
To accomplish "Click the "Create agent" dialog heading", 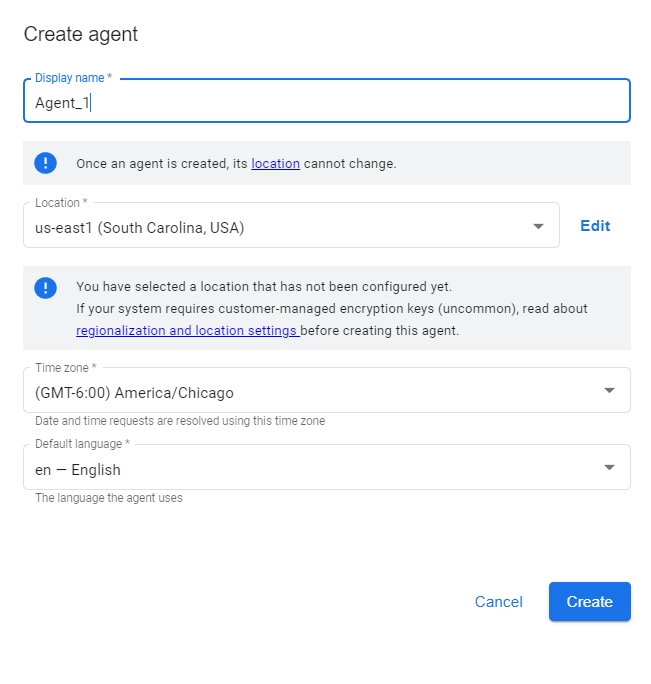I will point(81,34).
